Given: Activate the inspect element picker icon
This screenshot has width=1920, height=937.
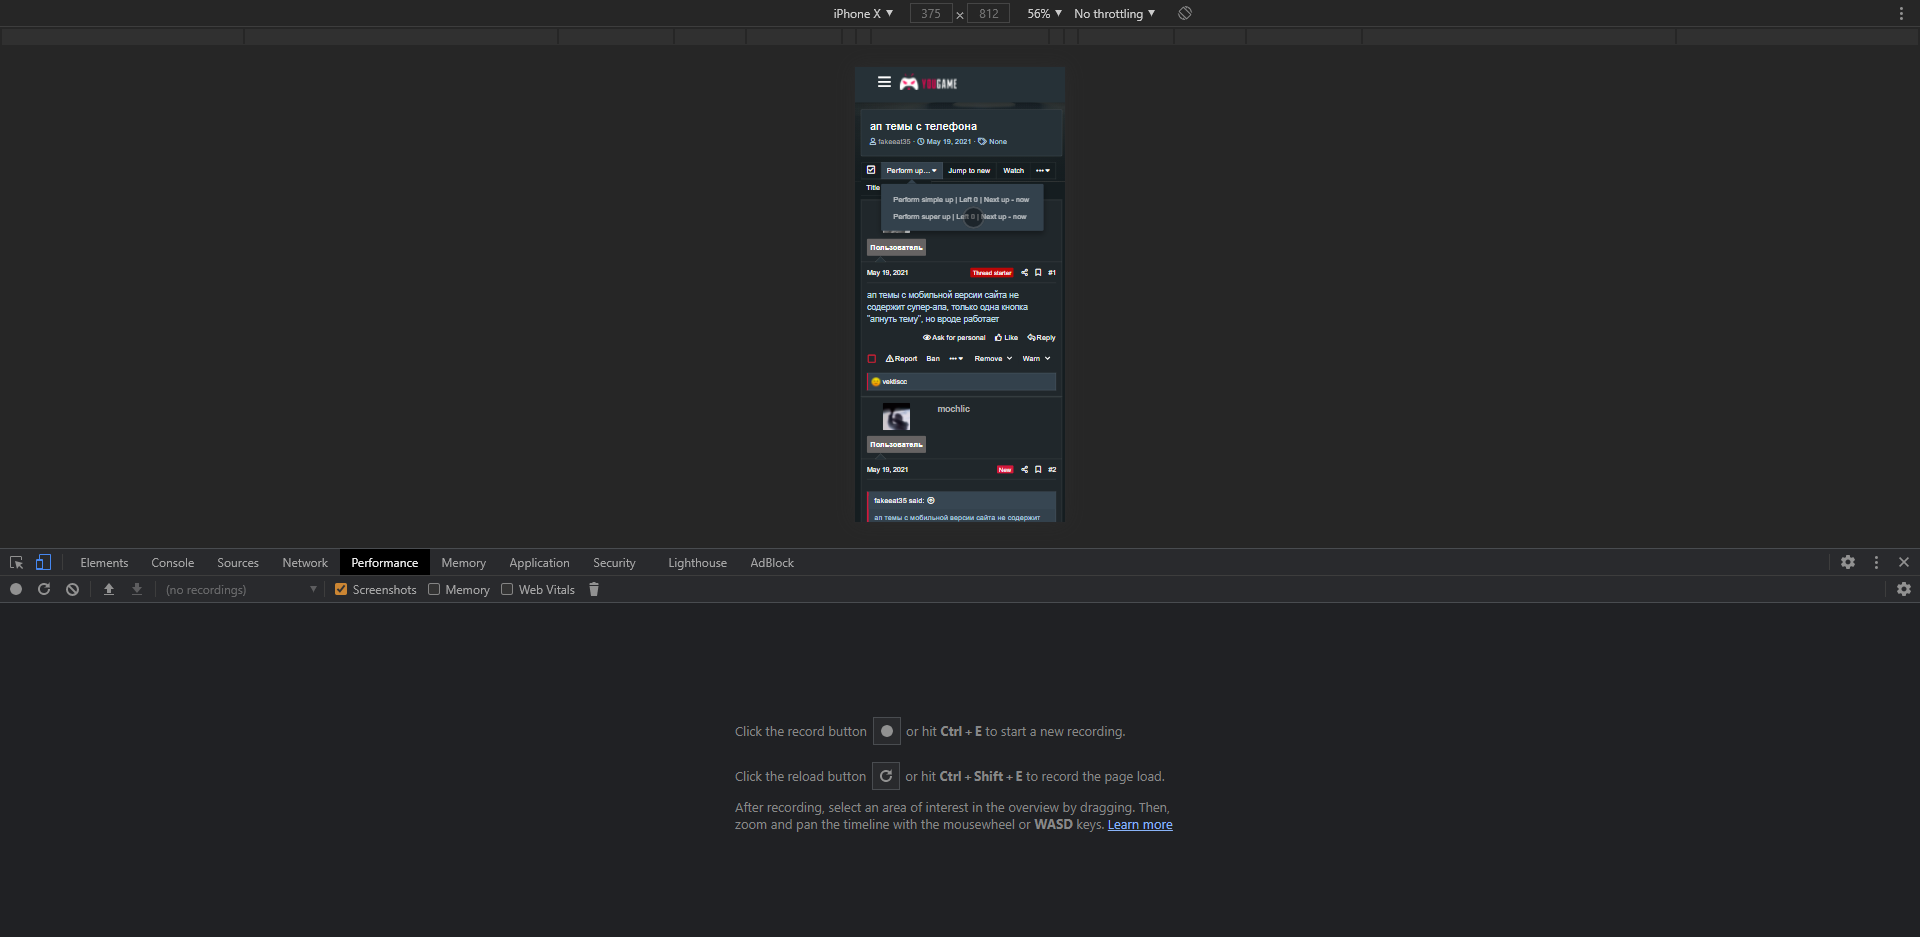Looking at the screenshot, I should click(16, 563).
